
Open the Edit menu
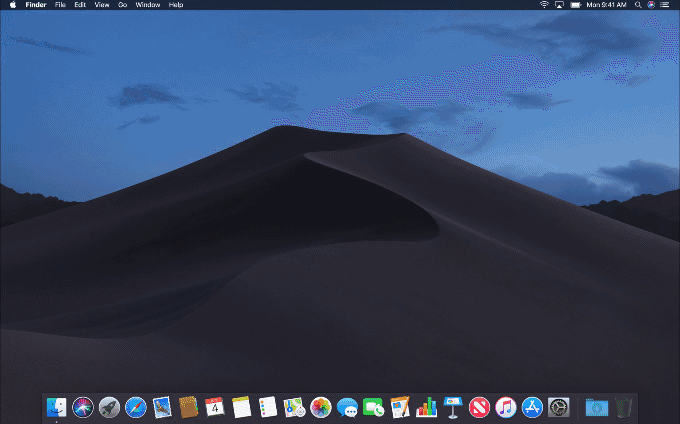tap(80, 5)
